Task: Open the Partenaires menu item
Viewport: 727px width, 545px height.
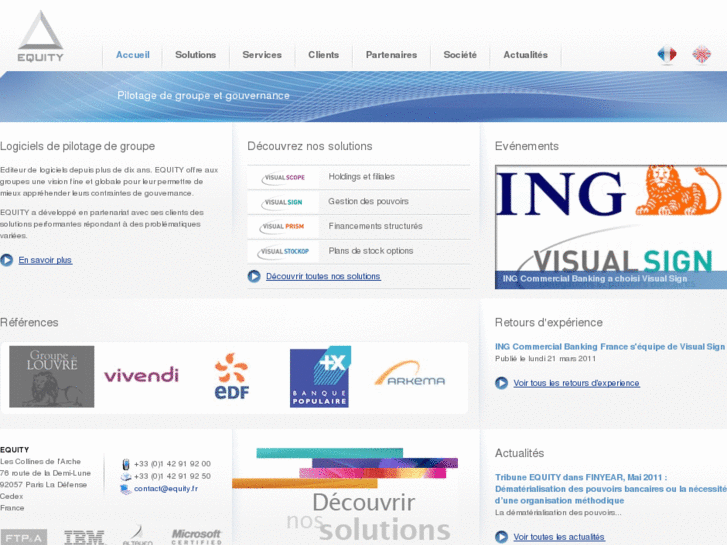Action: 391,55
